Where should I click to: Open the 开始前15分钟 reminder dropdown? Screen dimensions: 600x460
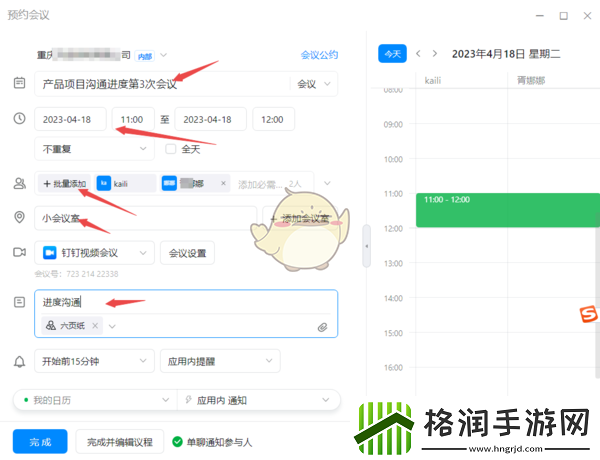click(x=95, y=361)
